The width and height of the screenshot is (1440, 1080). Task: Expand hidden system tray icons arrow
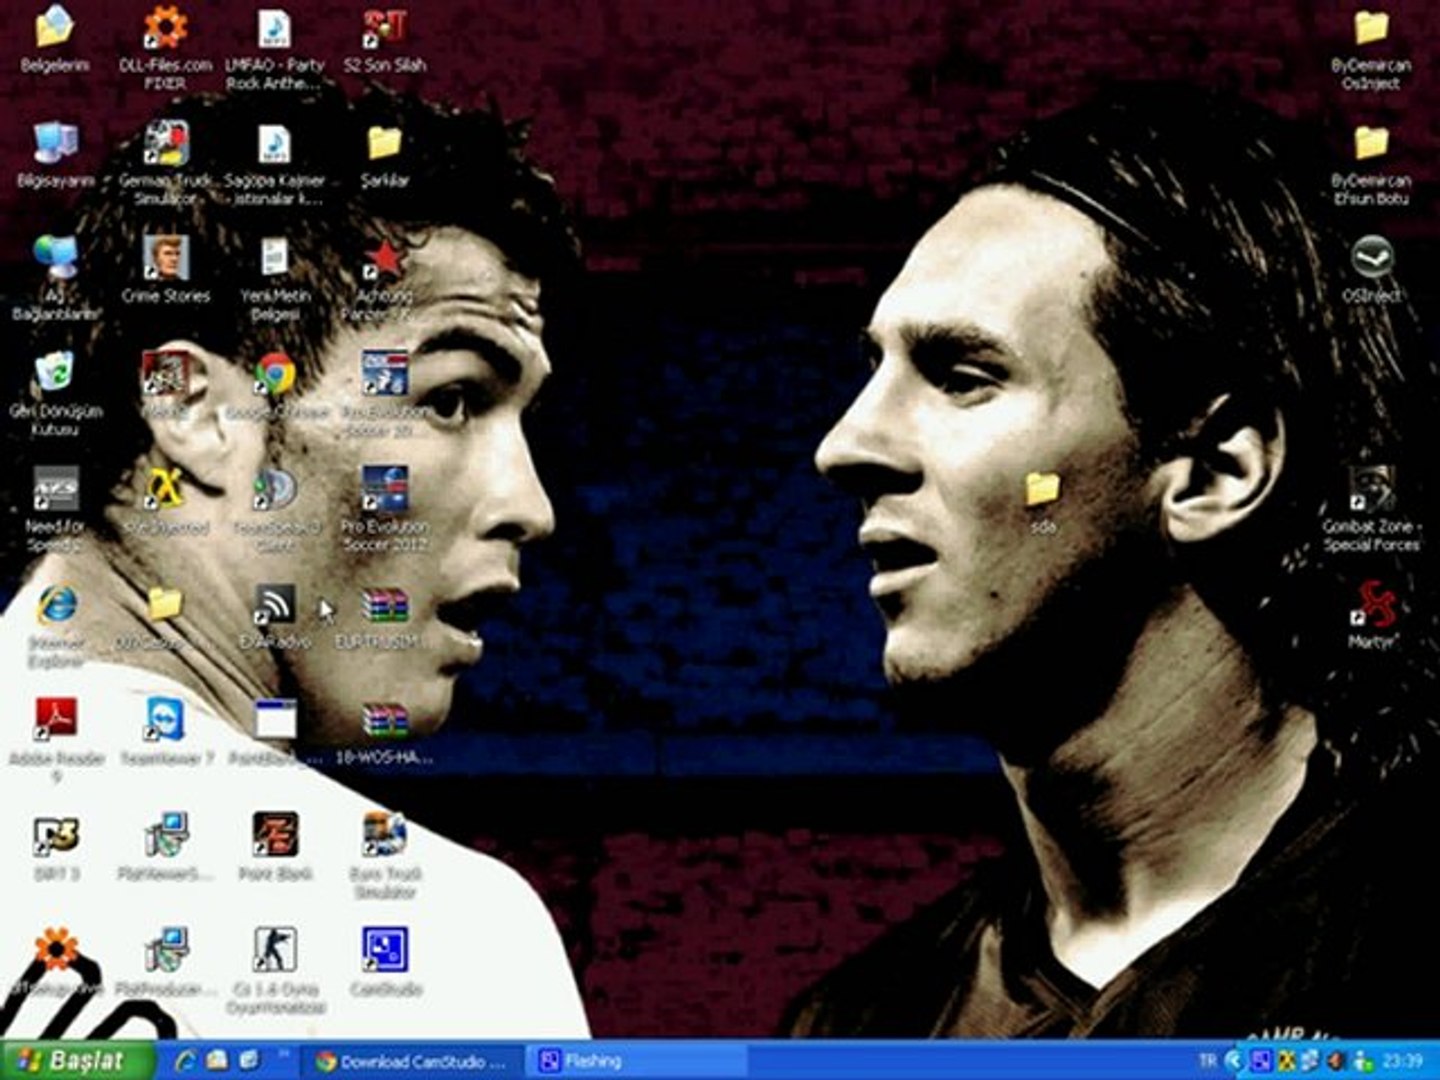[x=1234, y=1061]
